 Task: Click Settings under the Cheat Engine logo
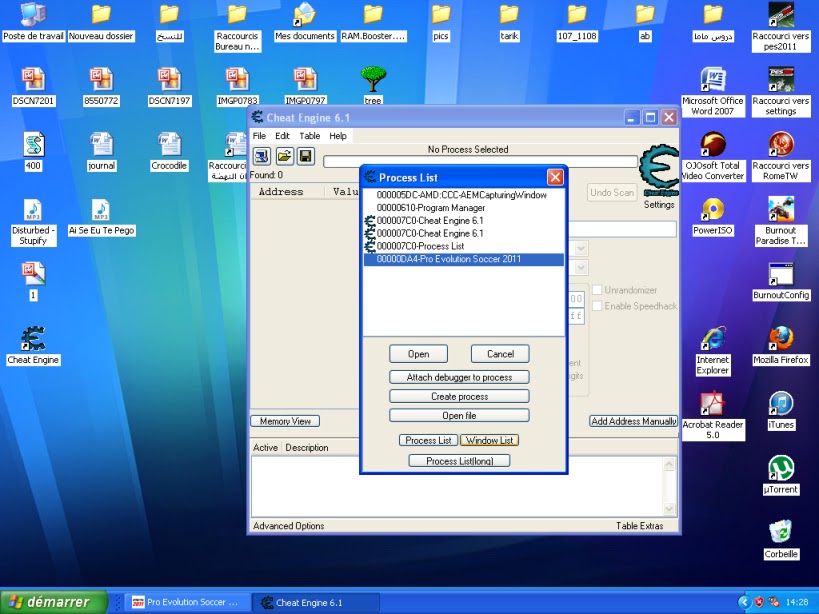[x=659, y=205]
